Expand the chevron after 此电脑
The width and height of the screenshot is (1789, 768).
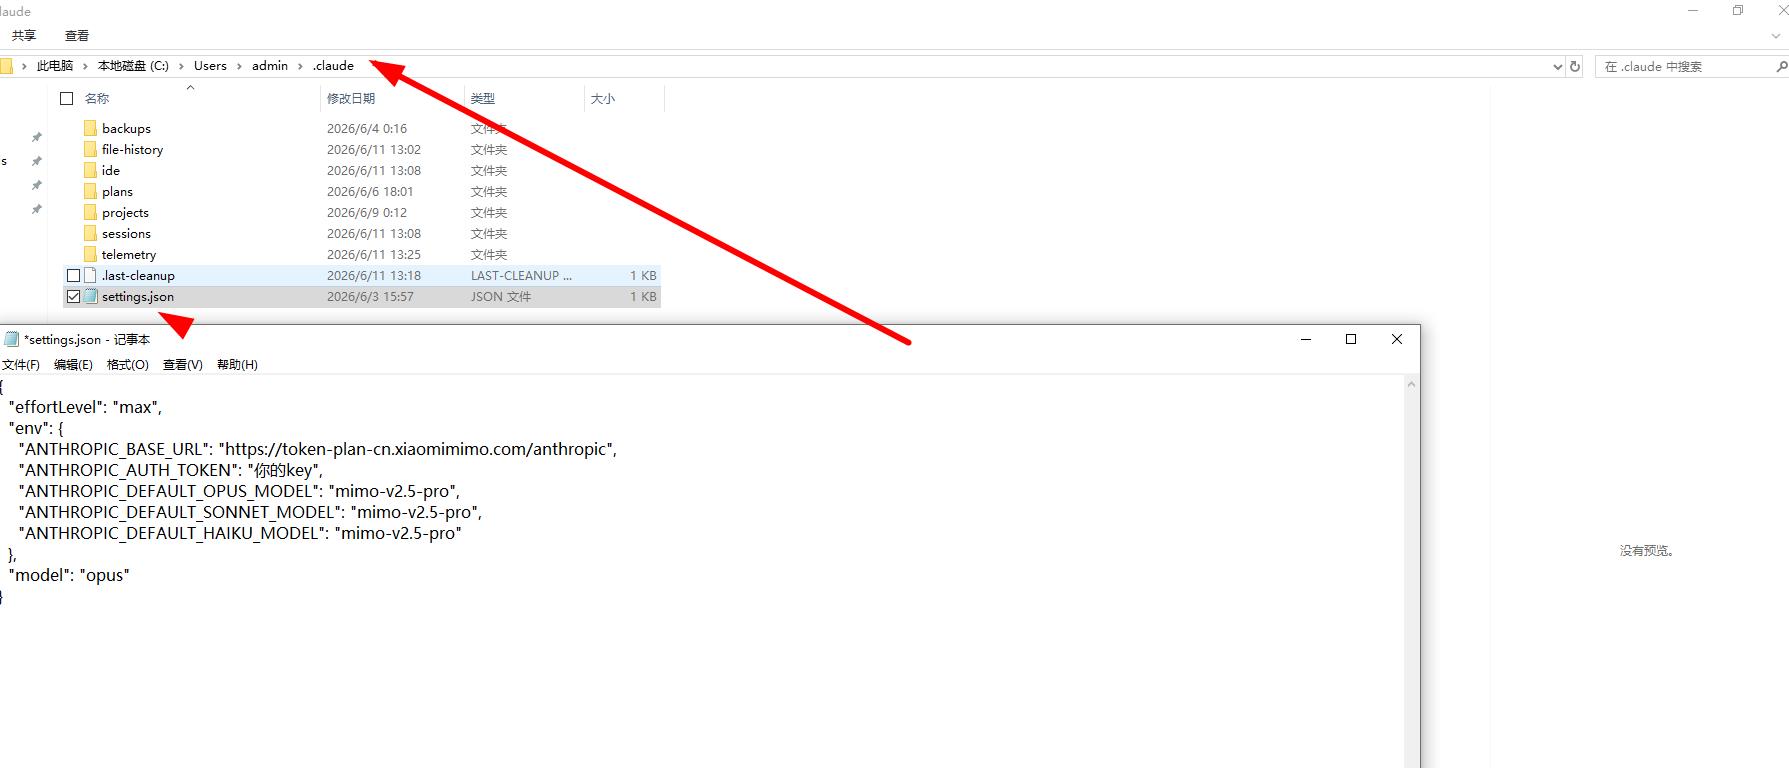pyautogui.click(x=86, y=66)
